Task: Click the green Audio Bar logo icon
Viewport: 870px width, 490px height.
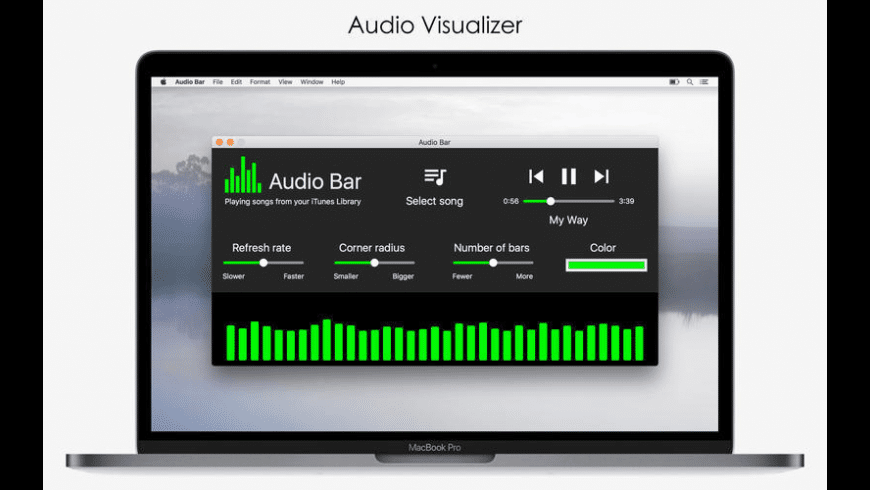Action: (242, 175)
